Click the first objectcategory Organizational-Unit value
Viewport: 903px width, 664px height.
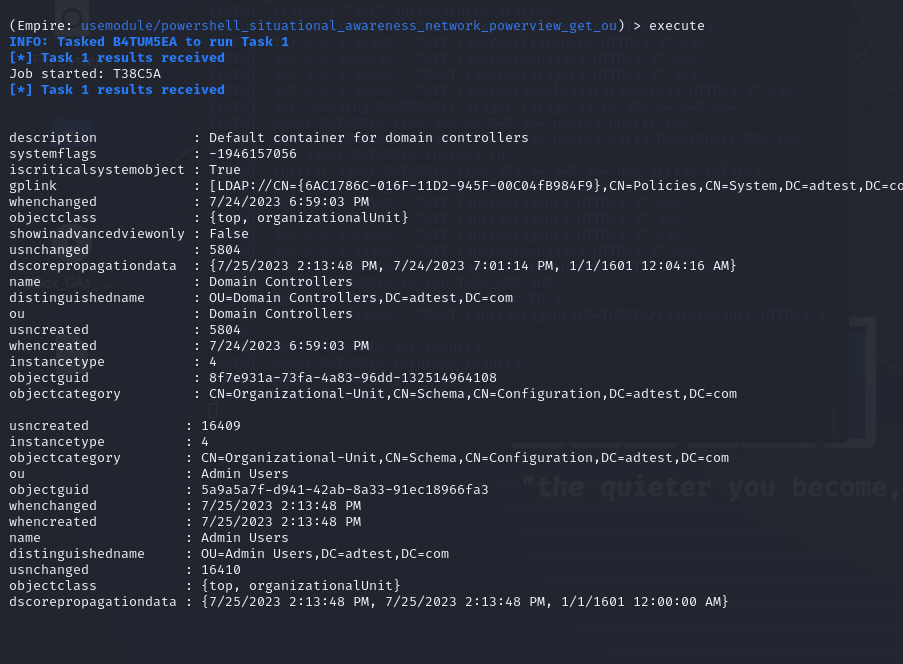click(473, 394)
